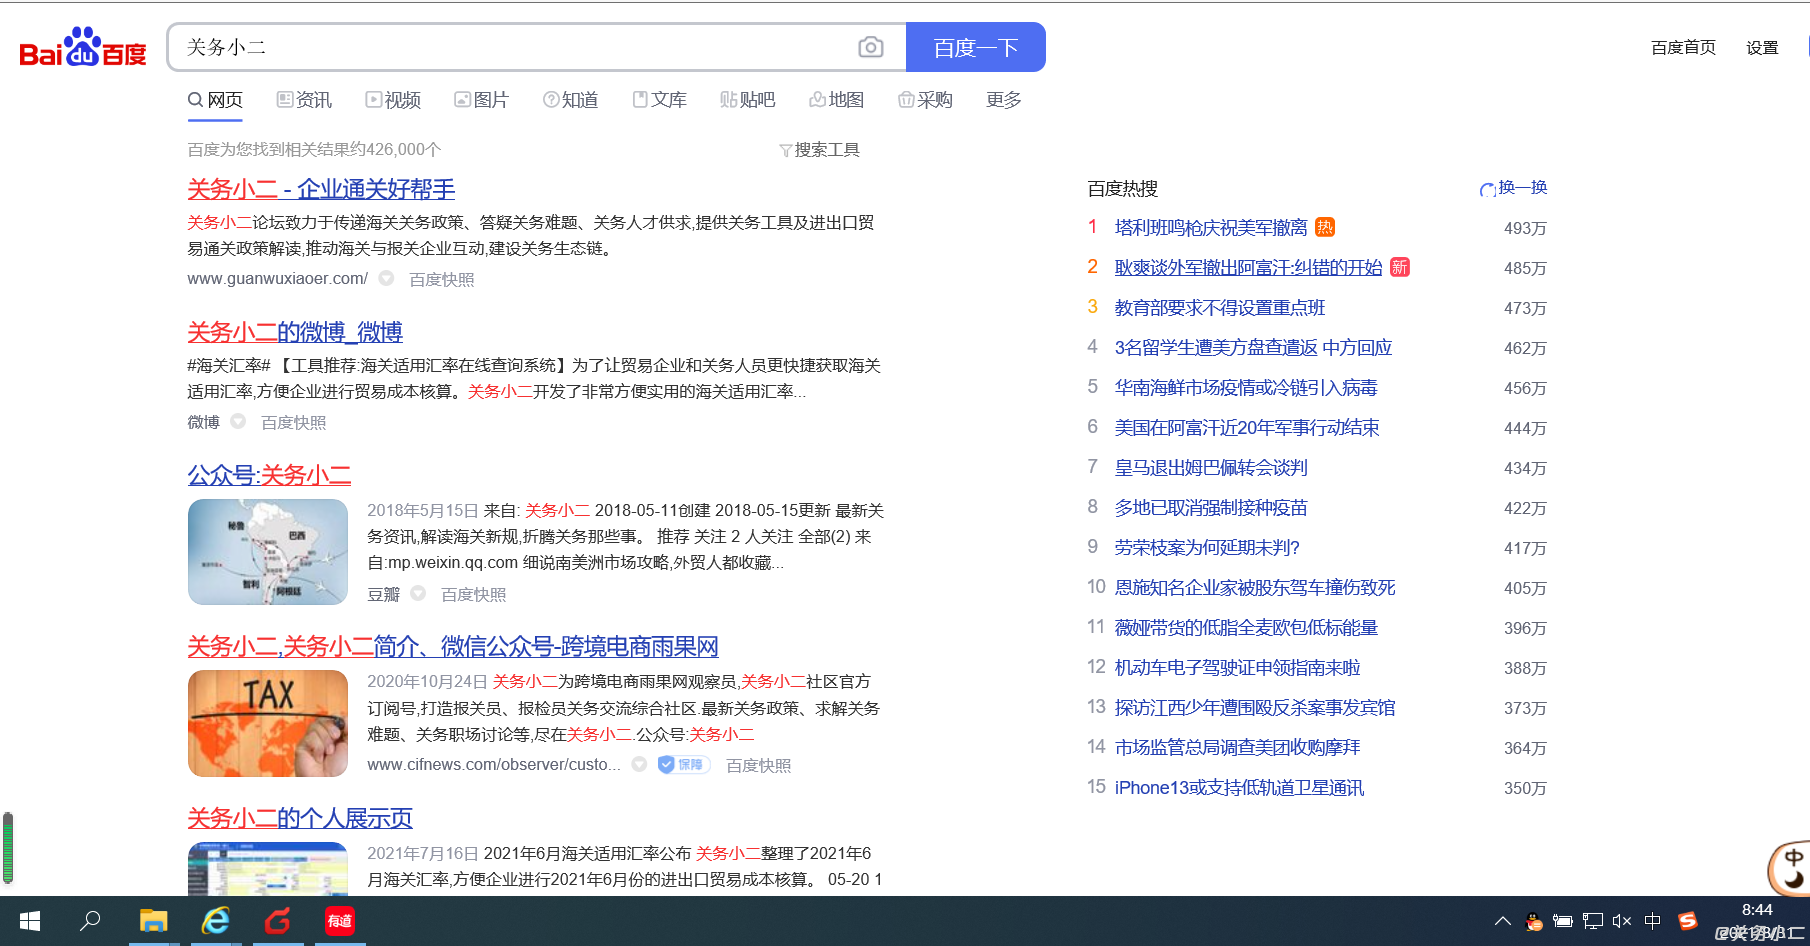Image resolution: width=1810 pixels, height=946 pixels.
Task: Open hot search 华南海鲜市场疫情或冷链引入病毒
Action: 1246,388
